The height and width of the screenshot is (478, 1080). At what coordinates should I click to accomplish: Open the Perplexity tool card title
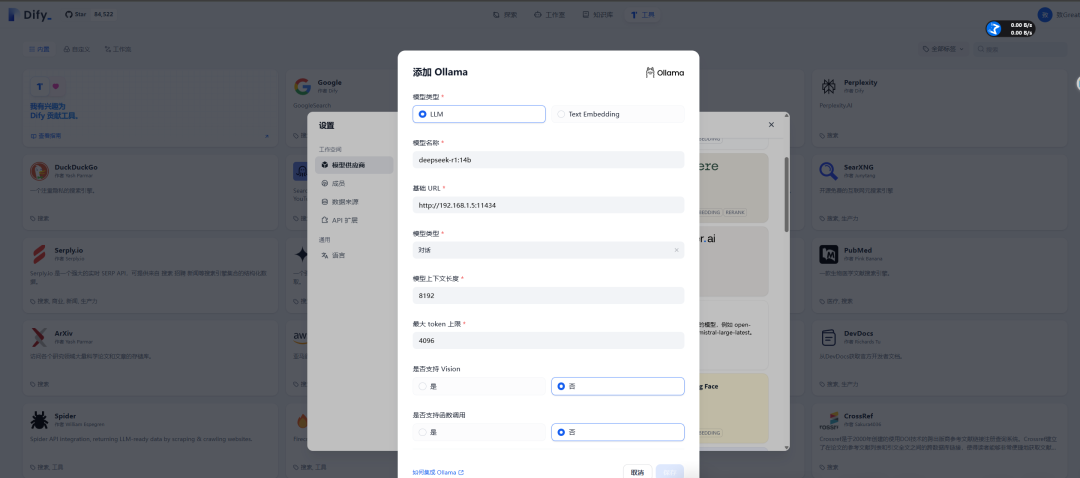pyautogui.click(x=860, y=82)
